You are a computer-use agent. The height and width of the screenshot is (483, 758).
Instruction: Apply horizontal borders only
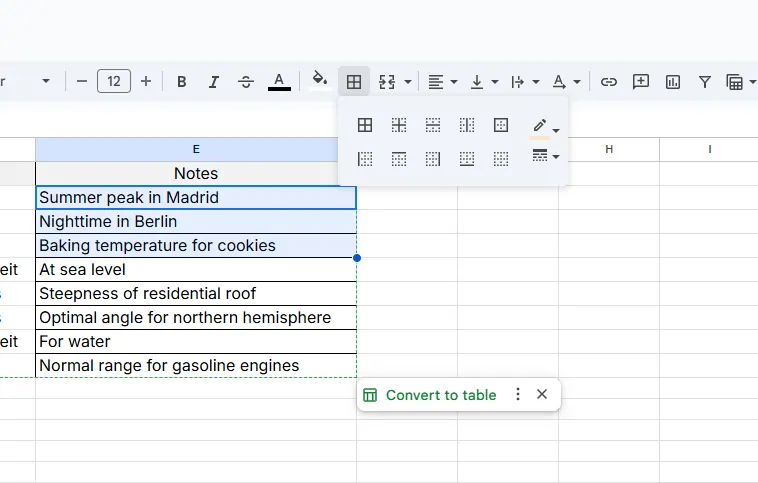[433, 125]
